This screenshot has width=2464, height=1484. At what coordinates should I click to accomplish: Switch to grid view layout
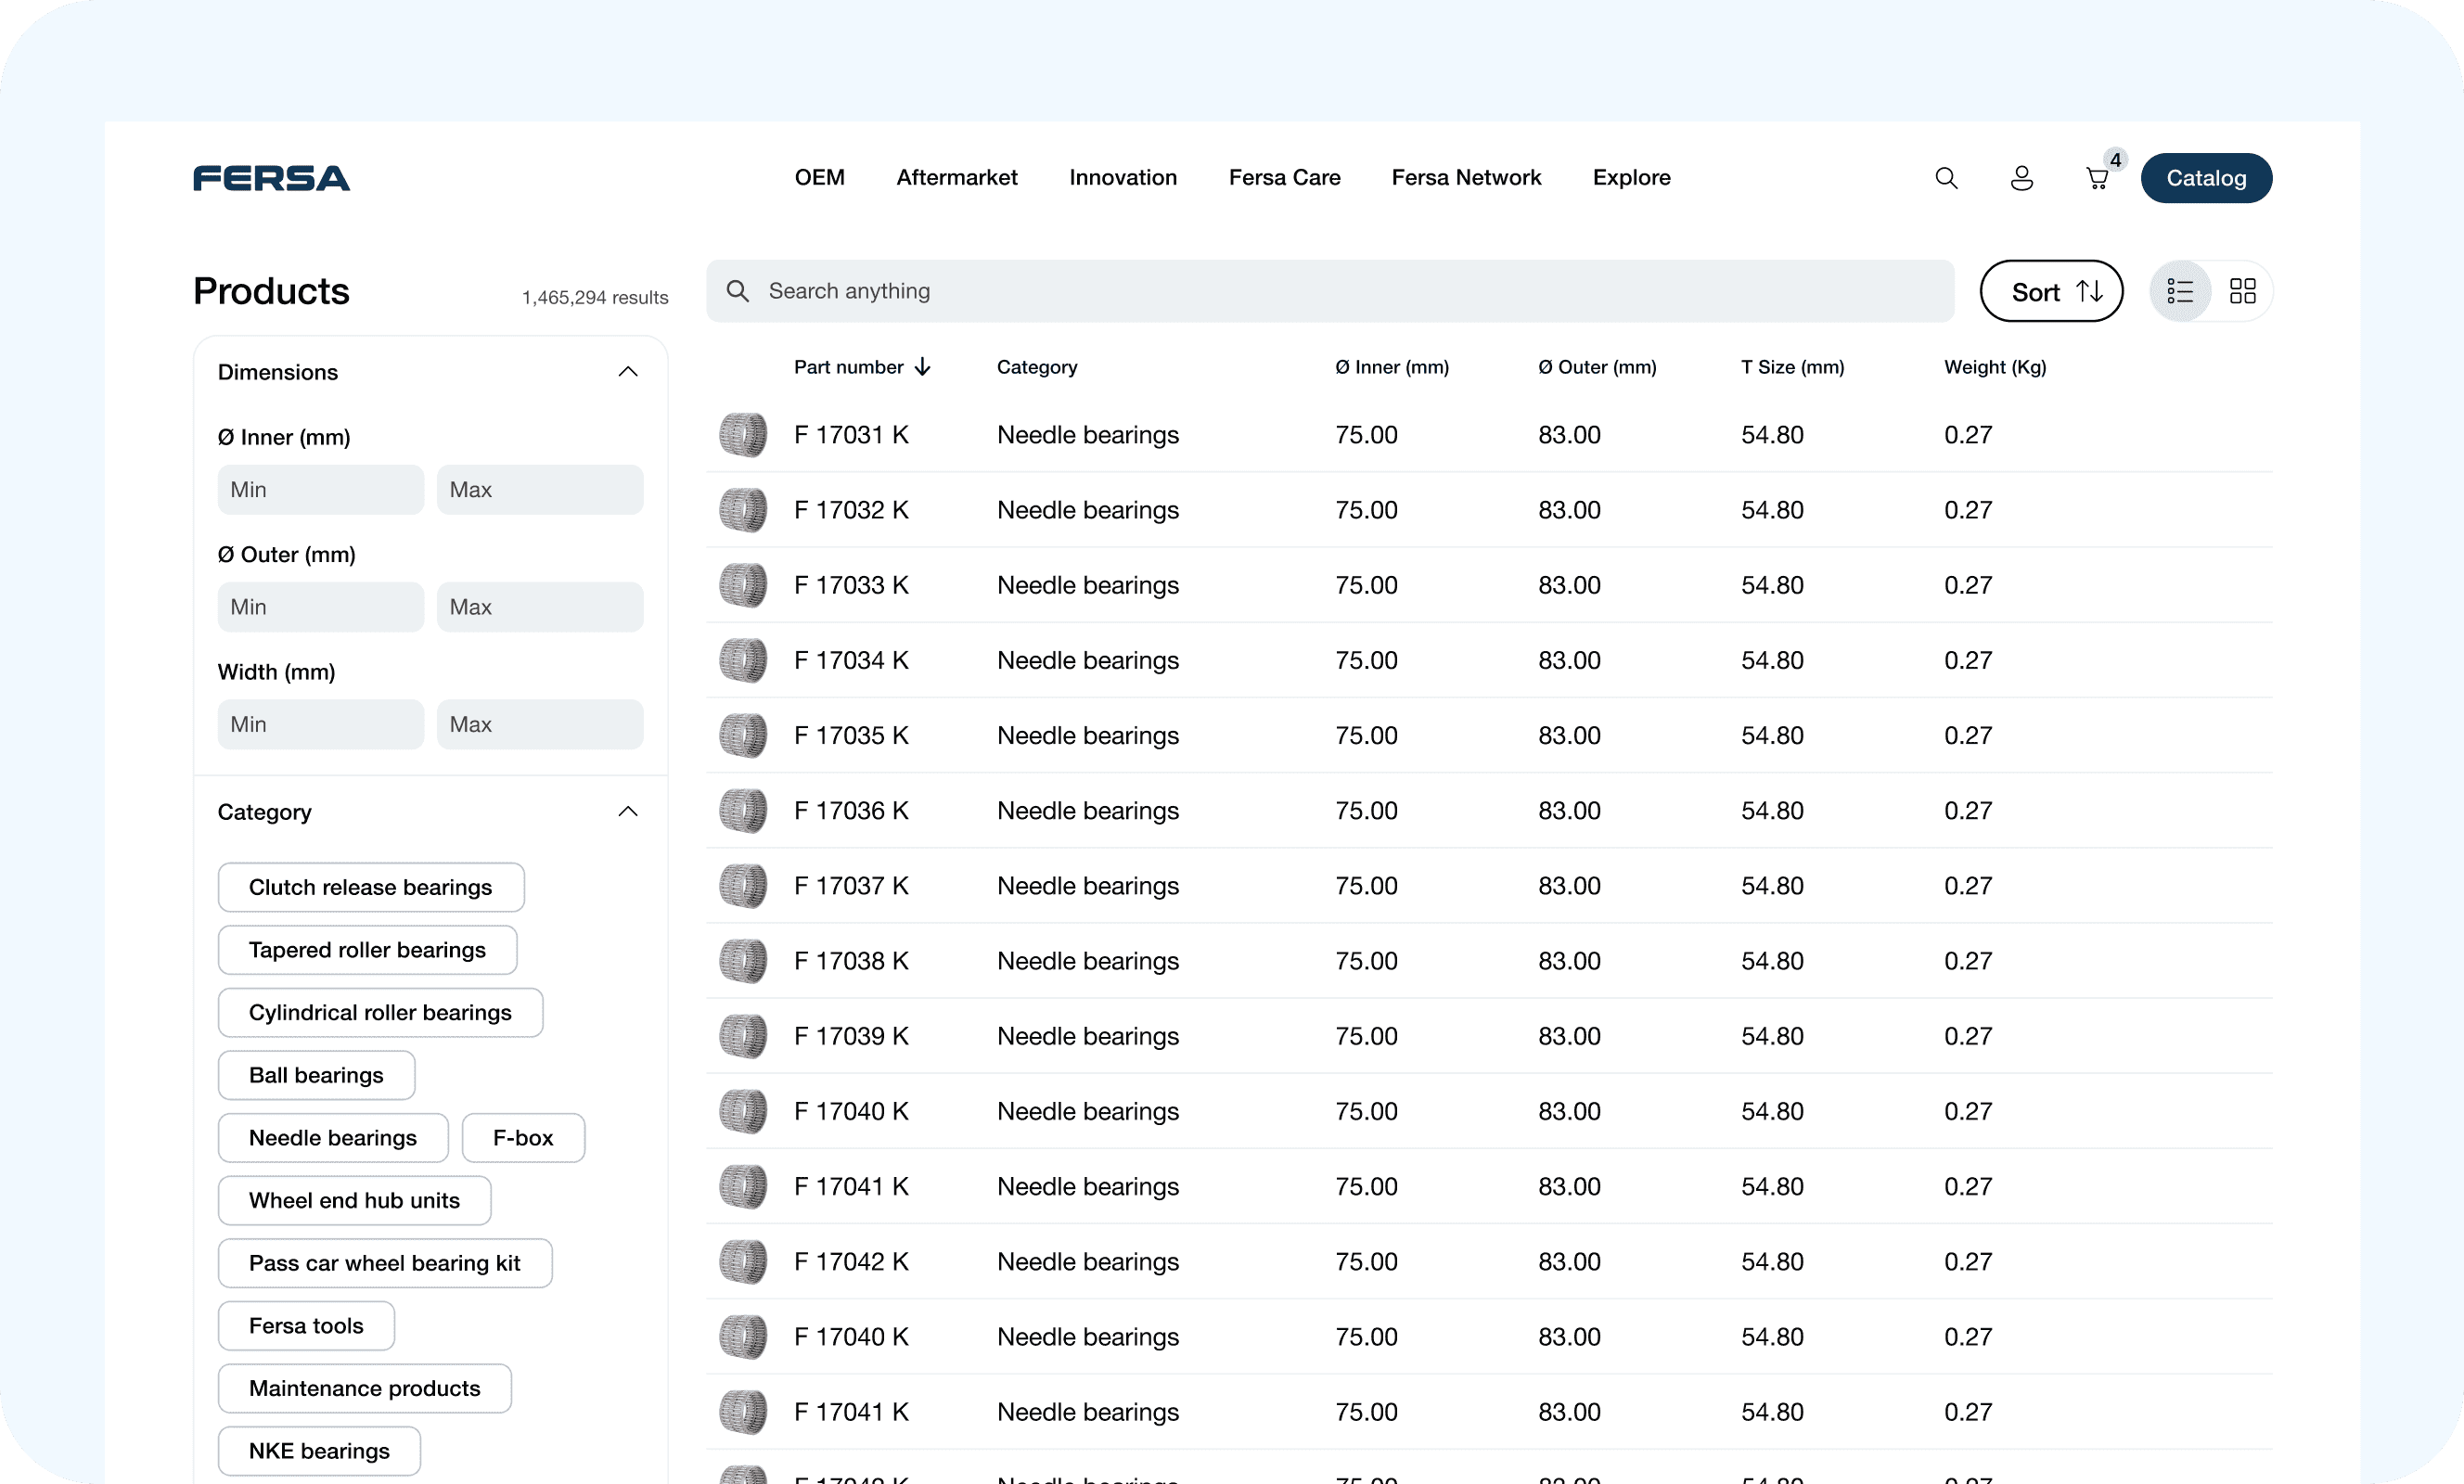[2242, 291]
